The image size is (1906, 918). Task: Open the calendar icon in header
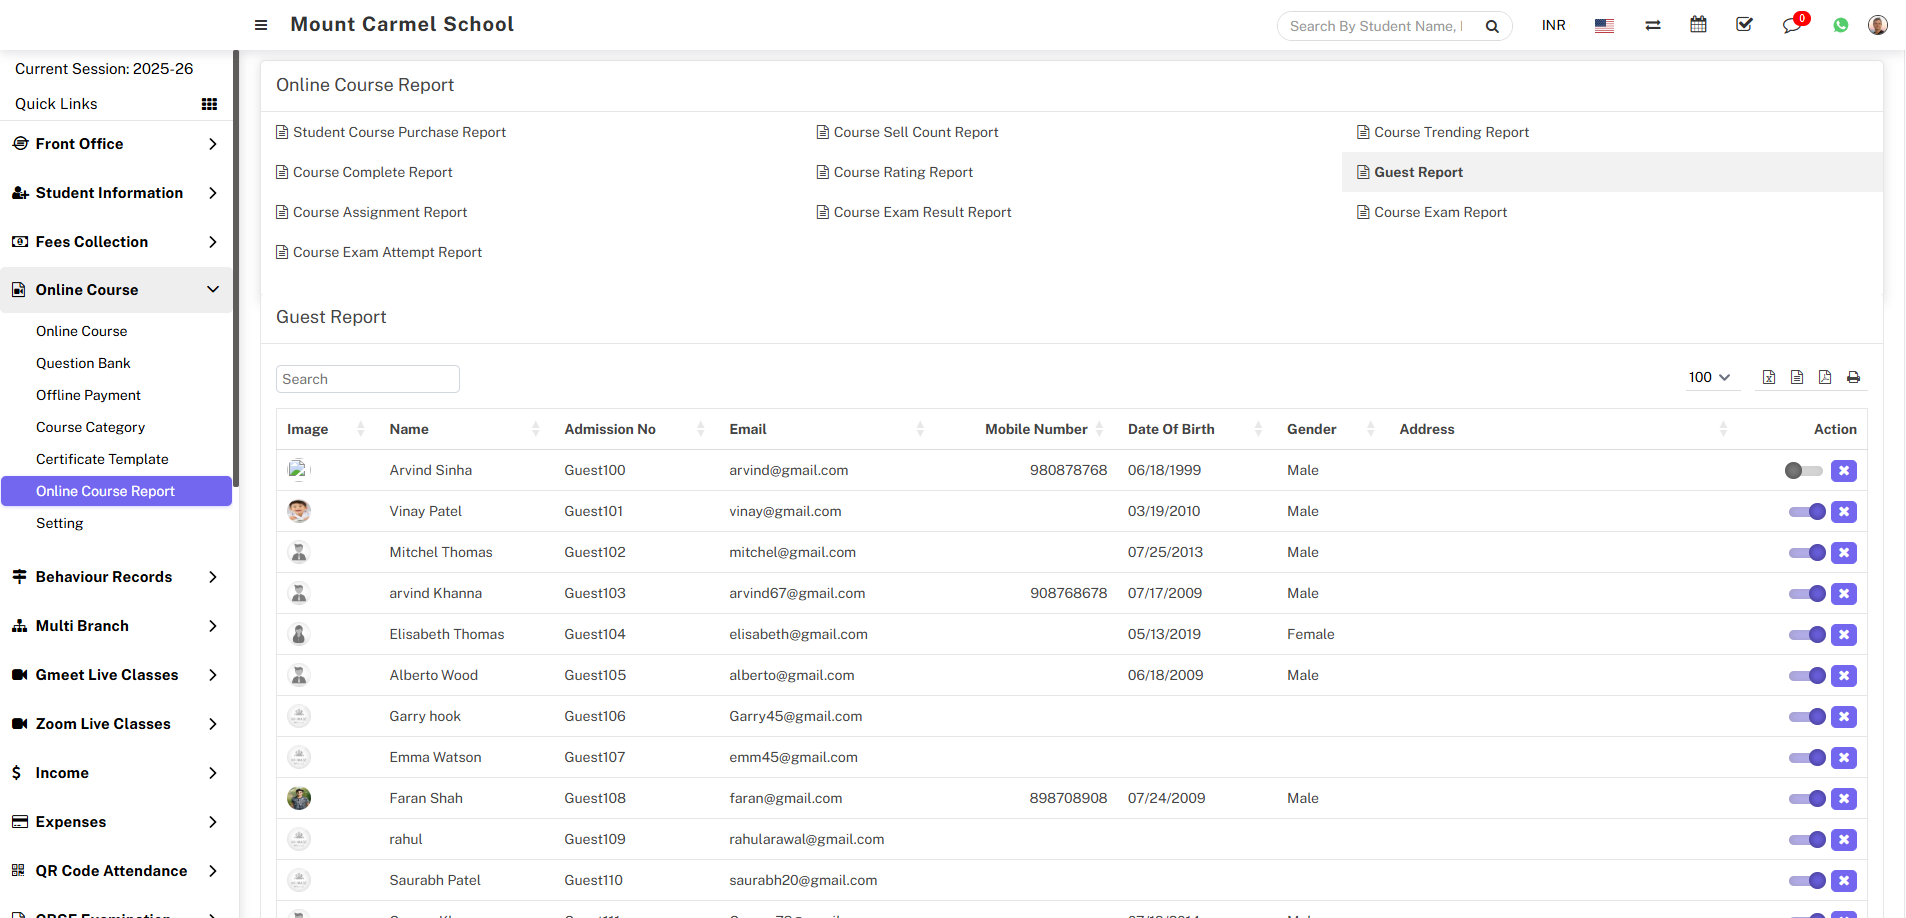(x=1698, y=25)
